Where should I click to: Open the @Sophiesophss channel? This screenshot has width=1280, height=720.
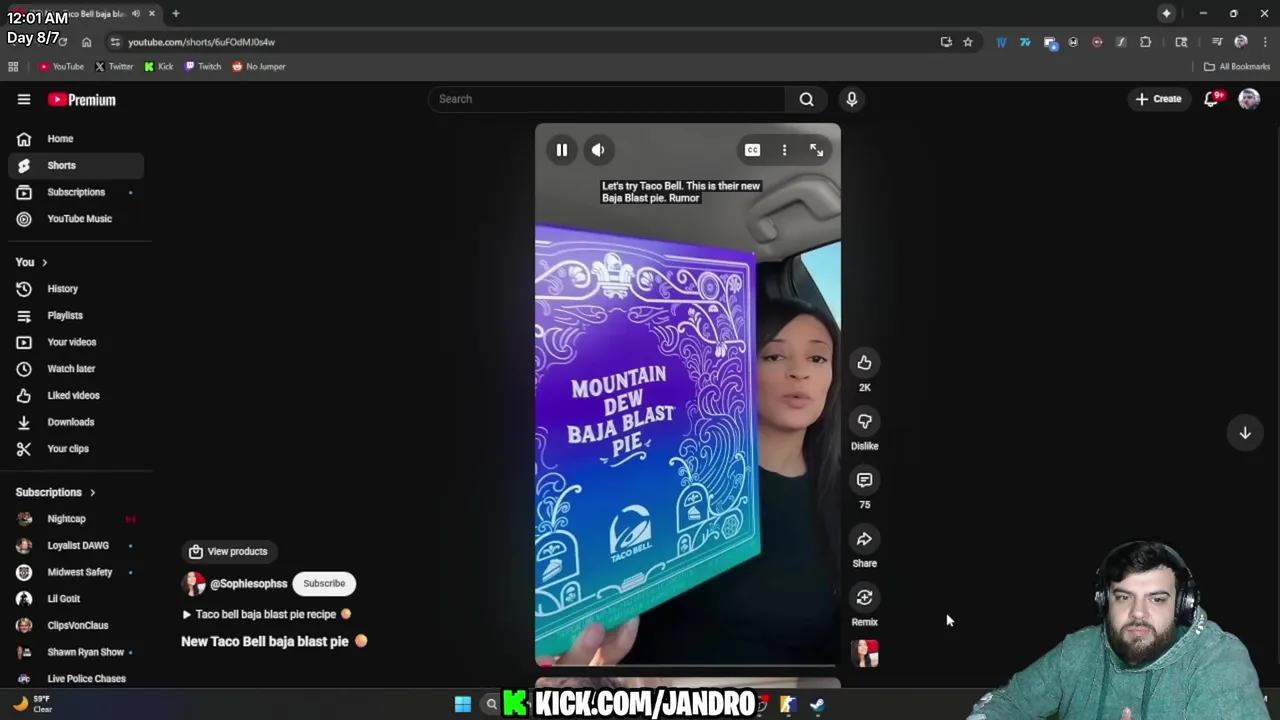pos(248,584)
